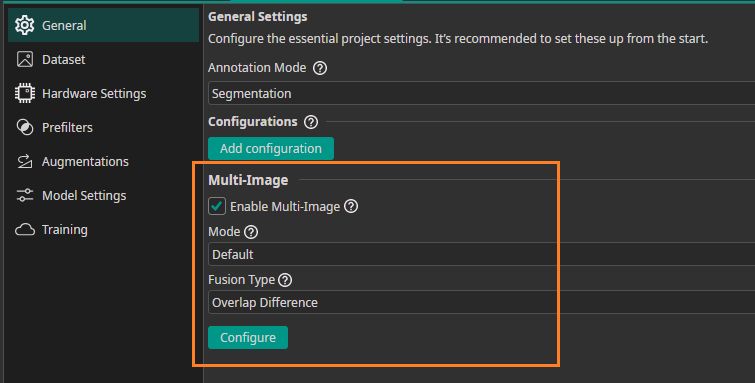Open Fusion Type dropdown showing Overlap Difference
Viewport: 755px width, 383px height.
pyautogui.click(x=482, y=302)
